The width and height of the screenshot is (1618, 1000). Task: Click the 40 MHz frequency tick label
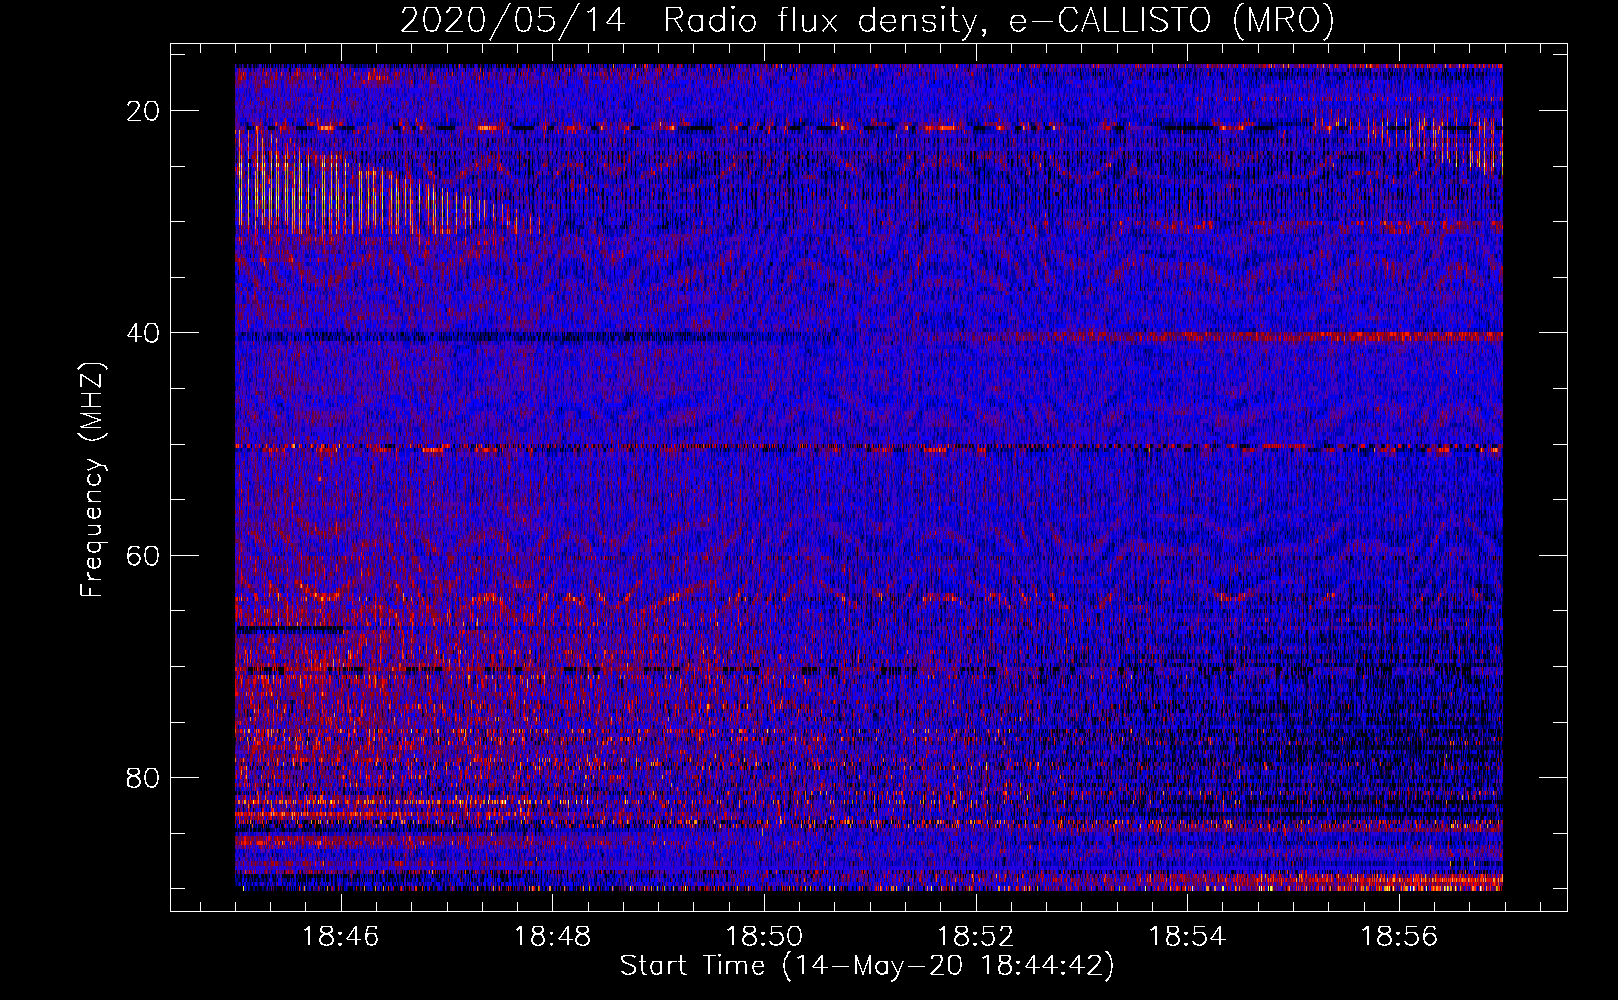tap(144, 333)
